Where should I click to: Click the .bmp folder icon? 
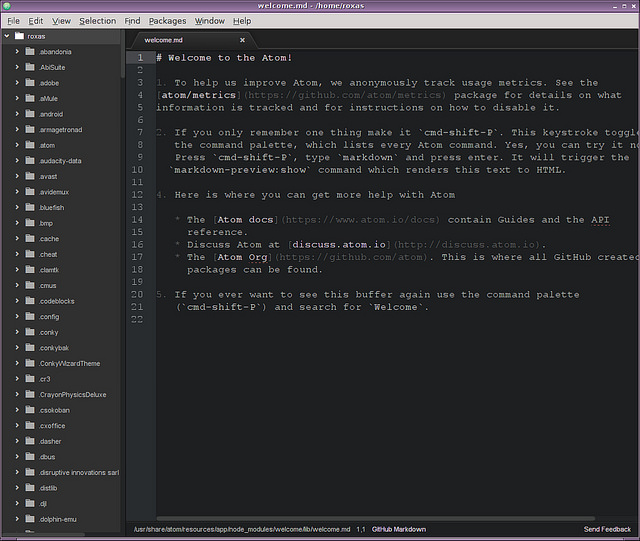click(30, 223)
